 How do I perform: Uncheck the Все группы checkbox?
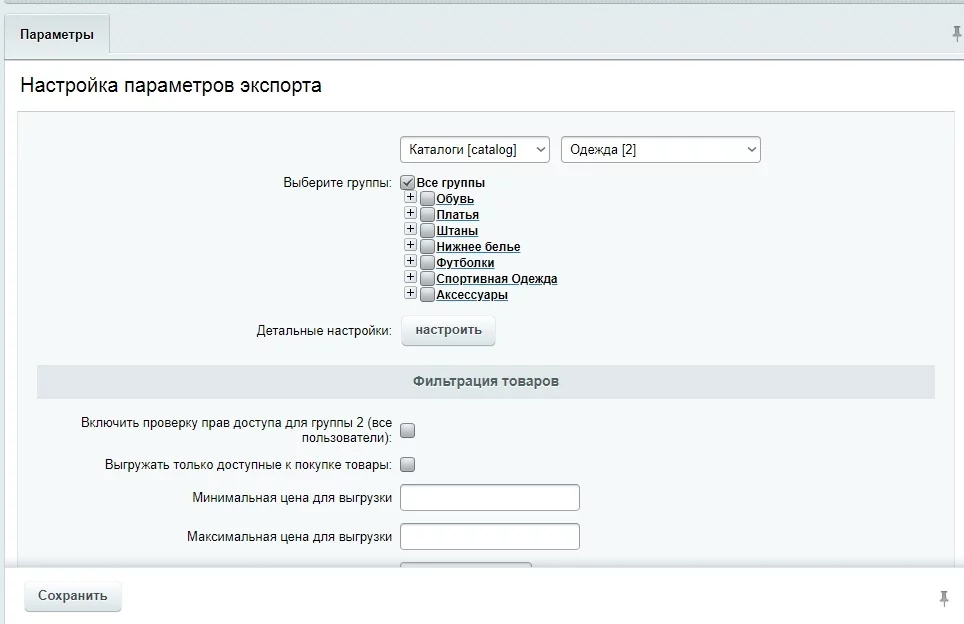408,183
